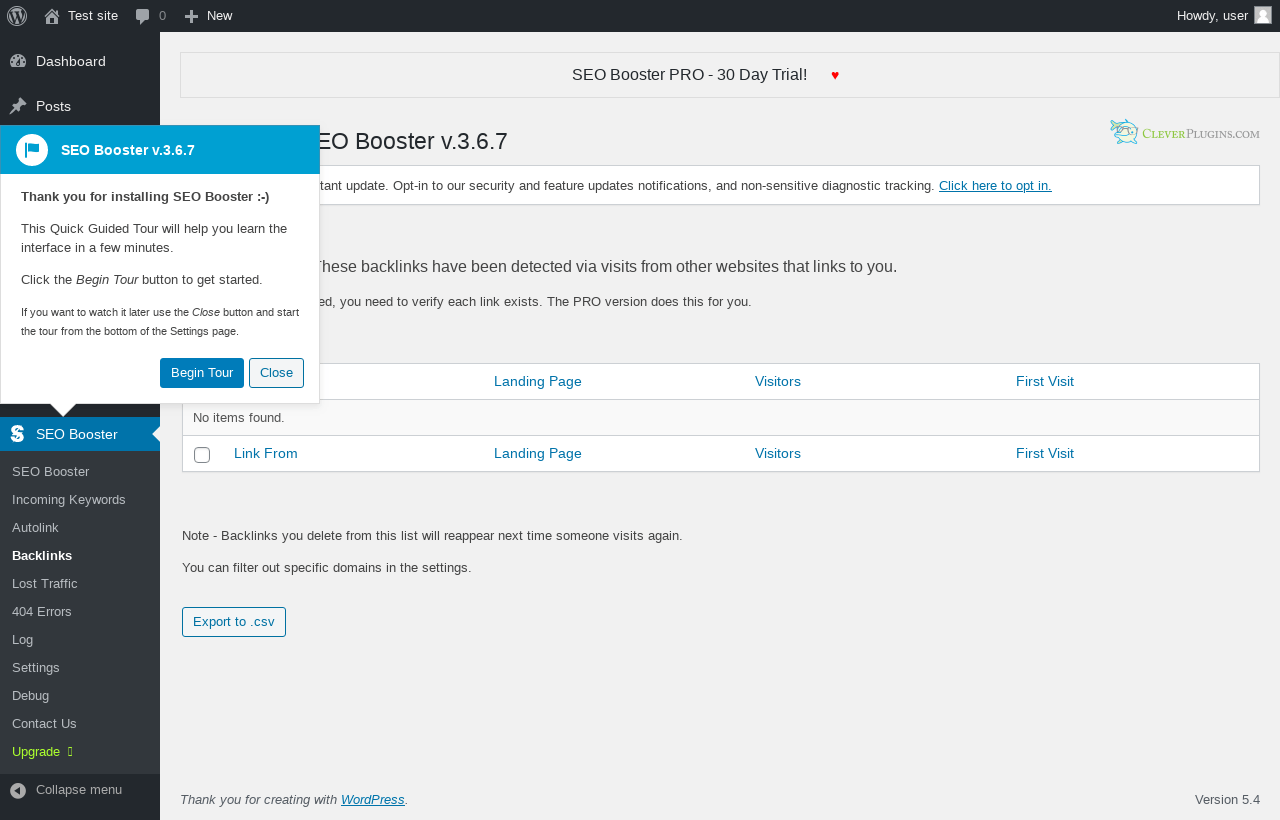Click Export to .csv button
Viewport: 1280px width, 820px height.
[x=234, y=622]
